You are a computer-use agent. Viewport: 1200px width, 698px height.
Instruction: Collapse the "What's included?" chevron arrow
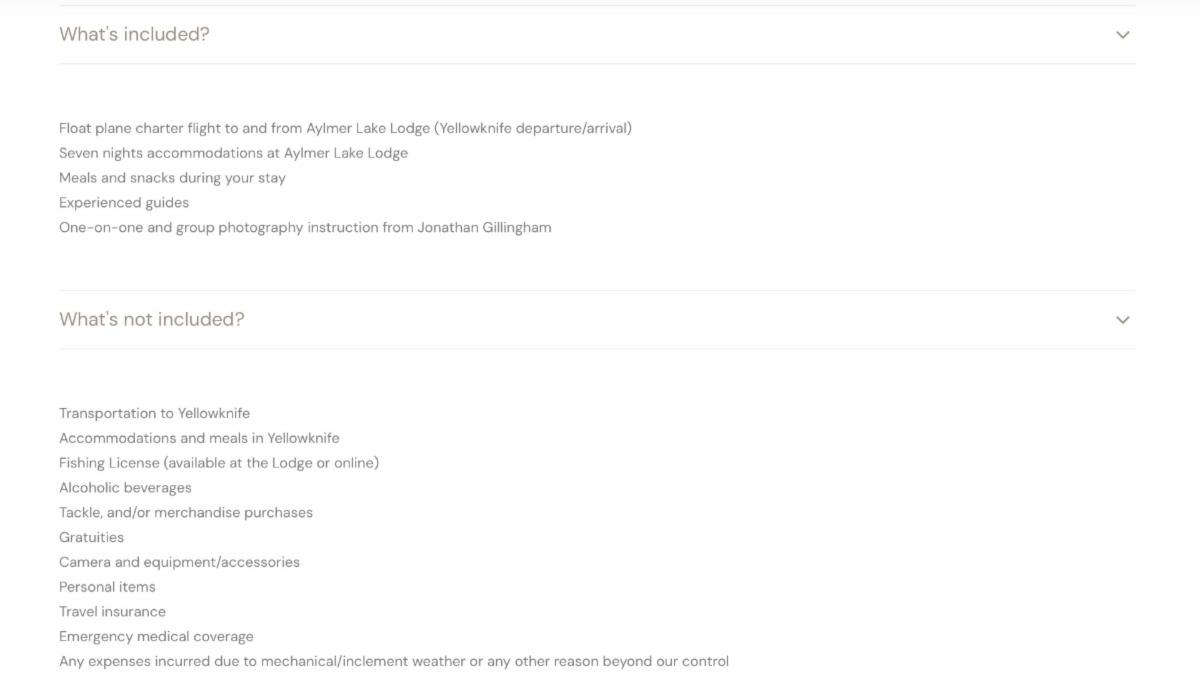click(1122, 35)
